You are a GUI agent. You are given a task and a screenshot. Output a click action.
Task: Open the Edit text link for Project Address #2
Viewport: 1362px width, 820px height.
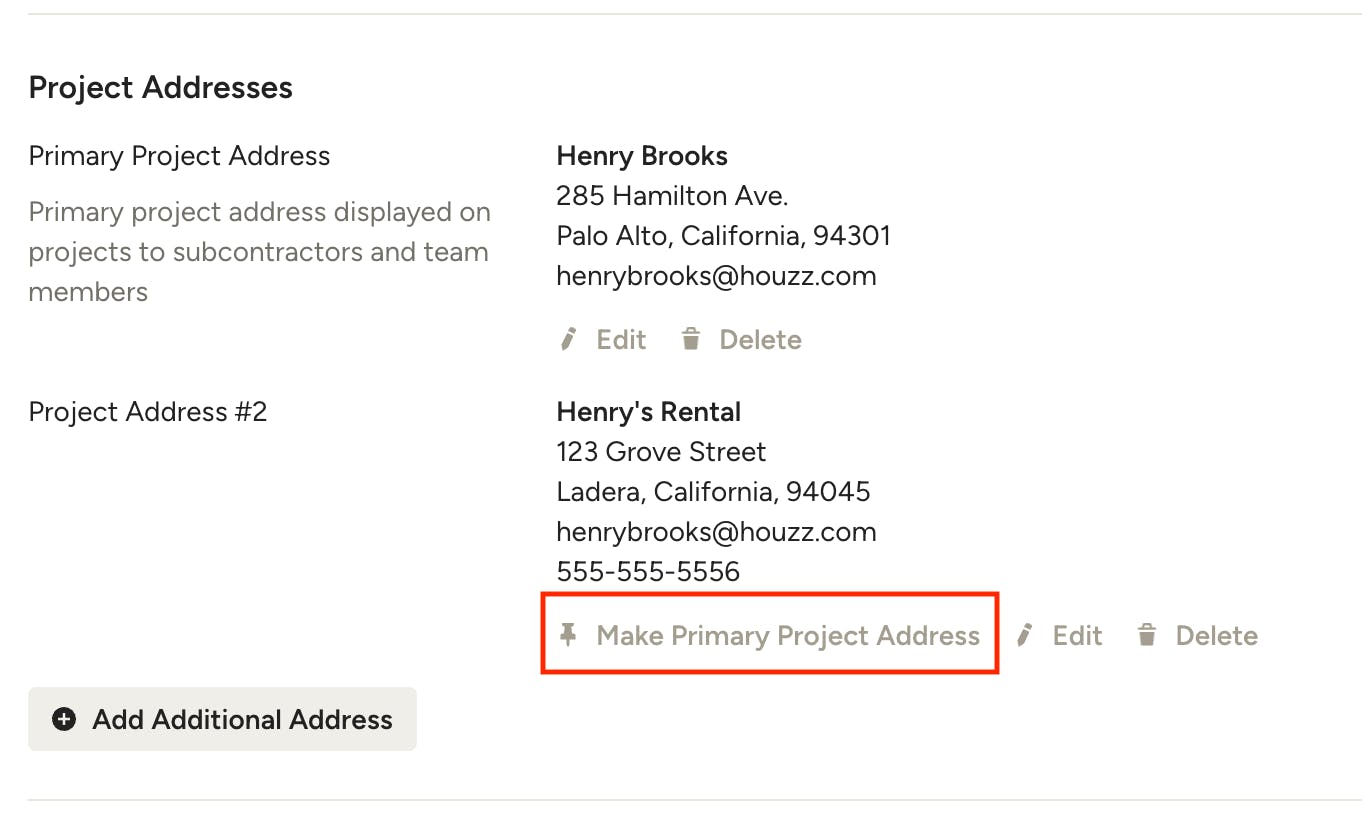click(x=1077, y=636)
